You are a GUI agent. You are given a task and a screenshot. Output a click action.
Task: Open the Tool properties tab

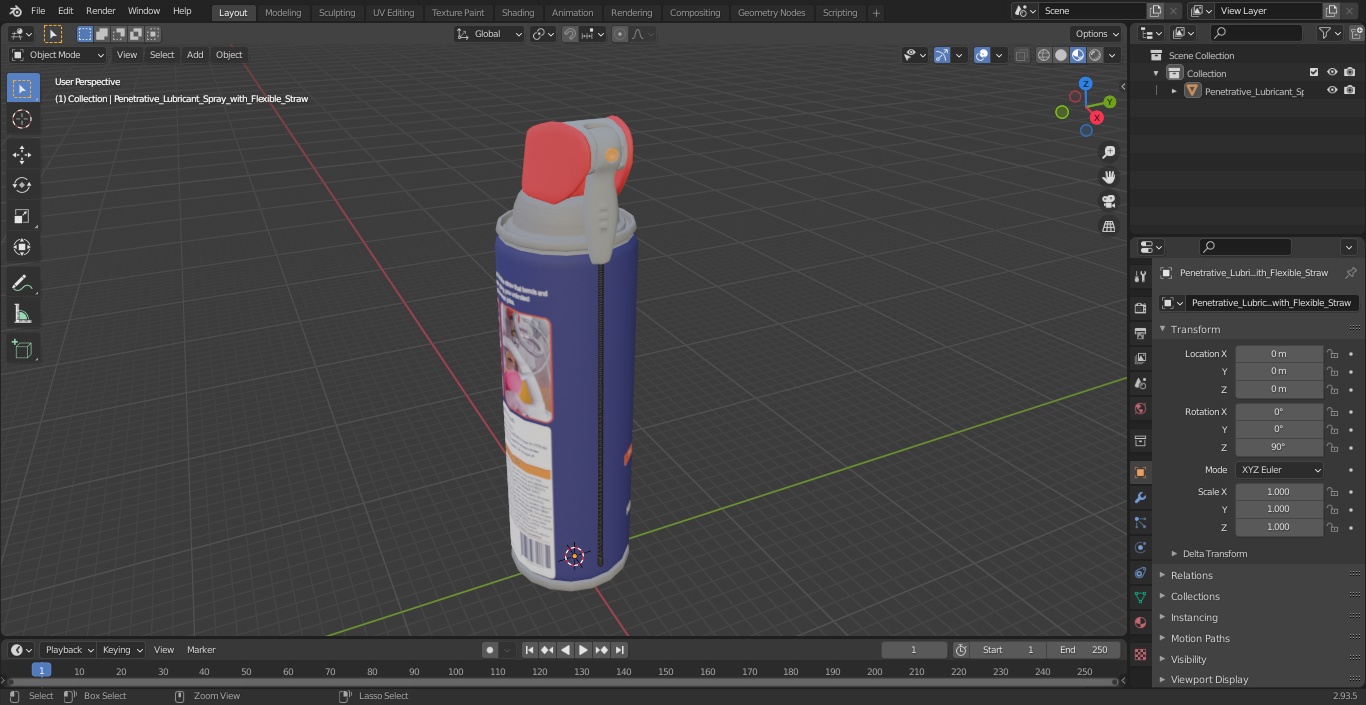(x=1140, y=276)
